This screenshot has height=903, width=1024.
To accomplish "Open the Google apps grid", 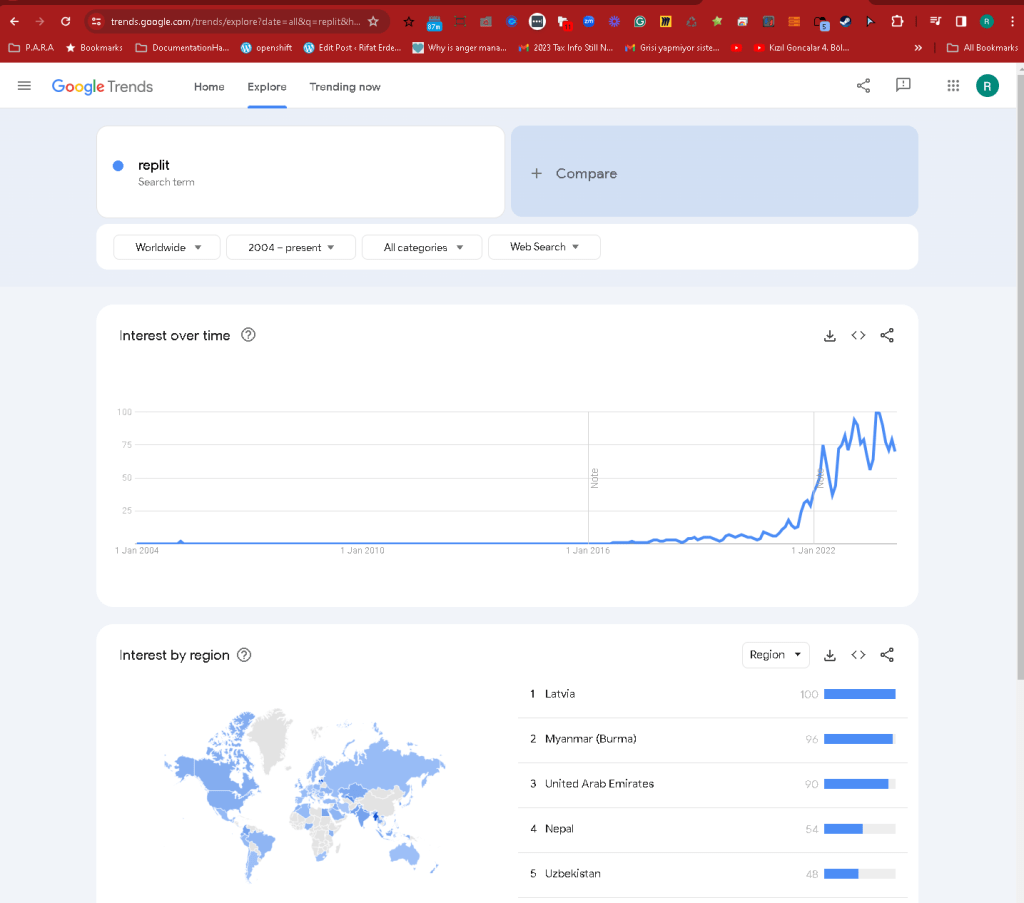I will point(953,86).
